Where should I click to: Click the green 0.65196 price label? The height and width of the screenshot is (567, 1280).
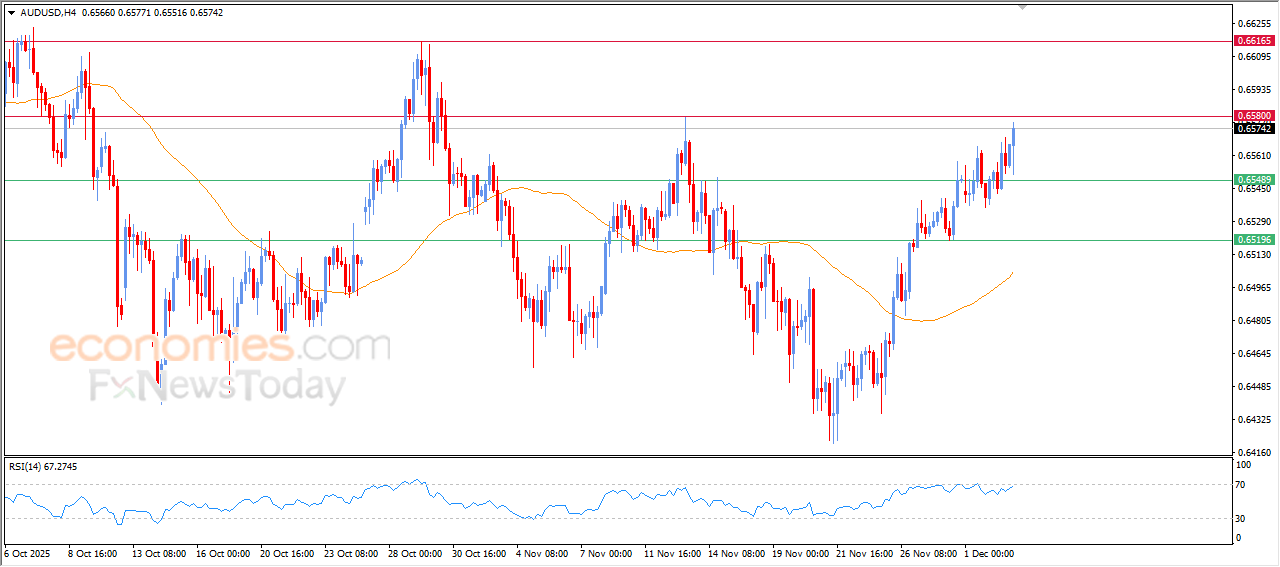1254,240
